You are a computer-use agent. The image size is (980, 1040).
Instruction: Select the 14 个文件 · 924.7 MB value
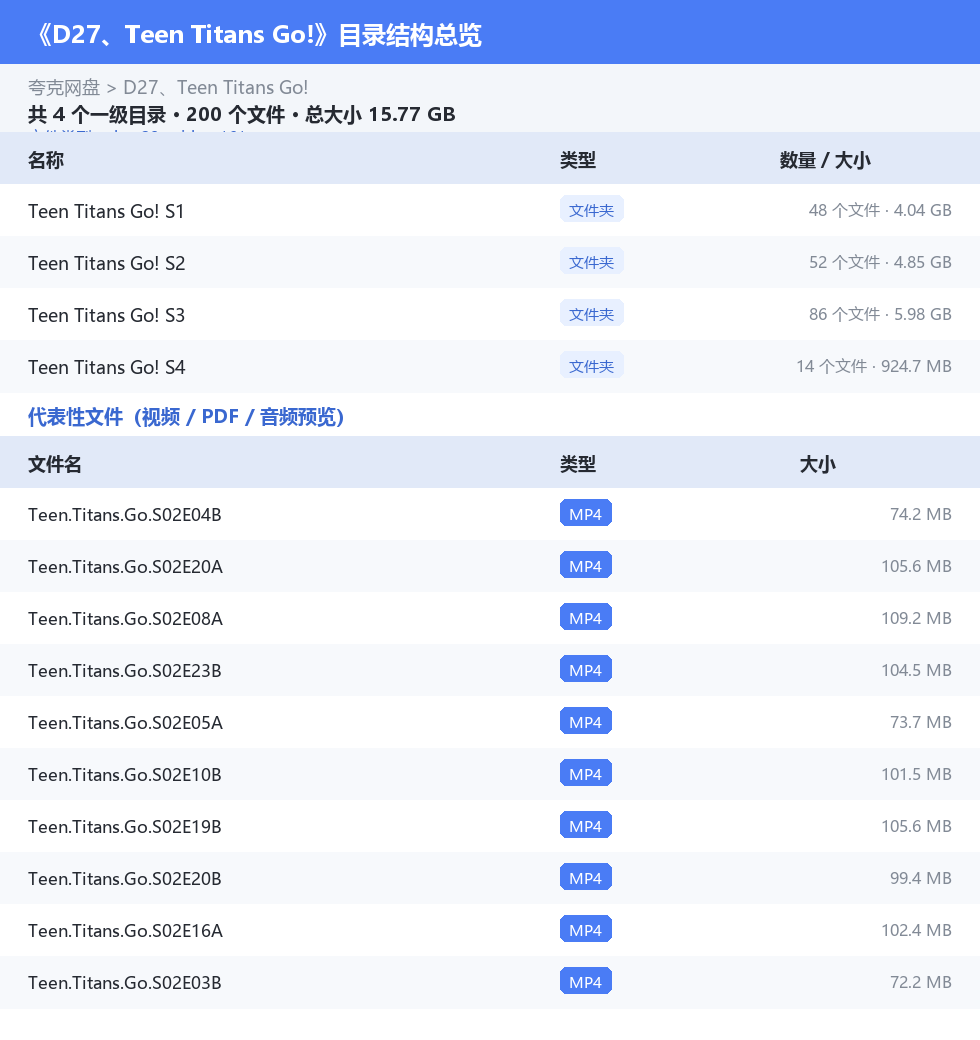click(x=874, y=366)
